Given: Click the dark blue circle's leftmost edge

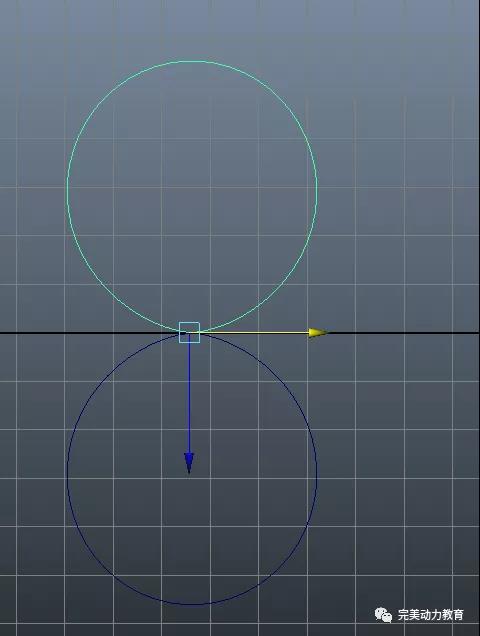Looking at the screenshot, I should [67, 471].
